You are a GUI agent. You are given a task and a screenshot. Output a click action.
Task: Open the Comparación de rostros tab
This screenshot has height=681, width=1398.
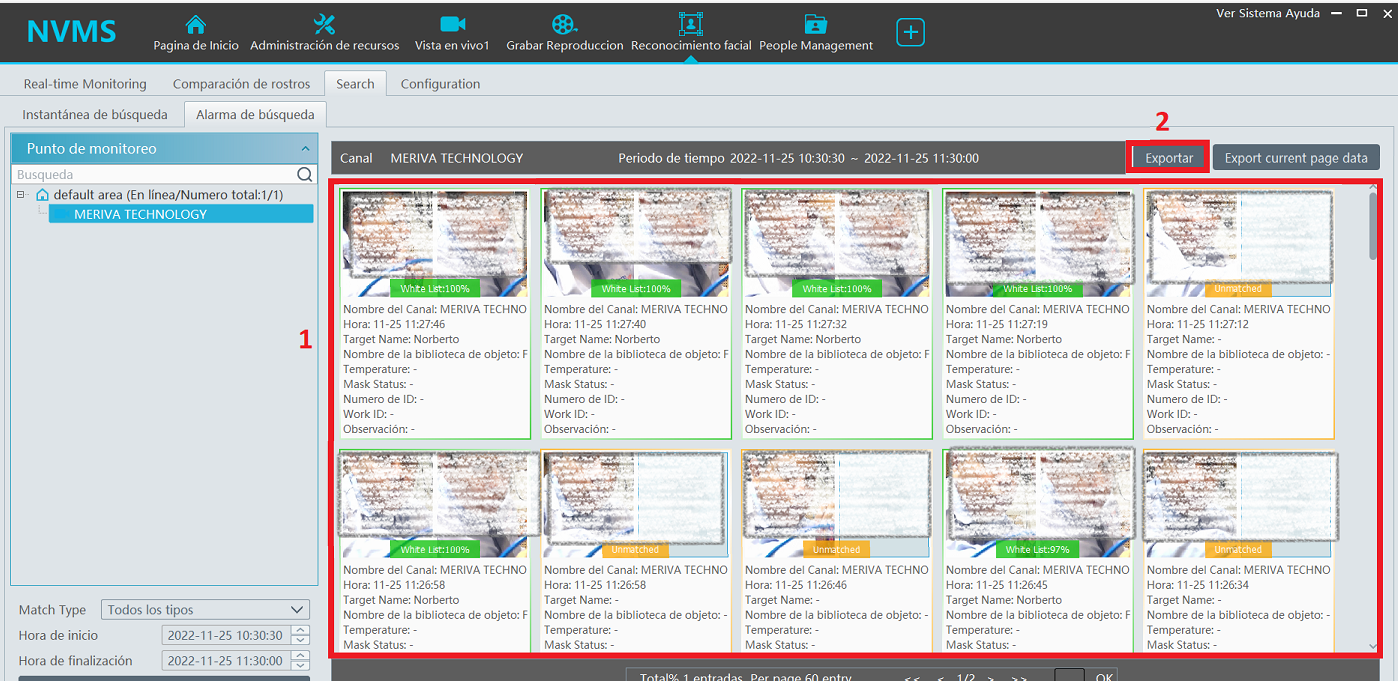click(x=241, y=84)
